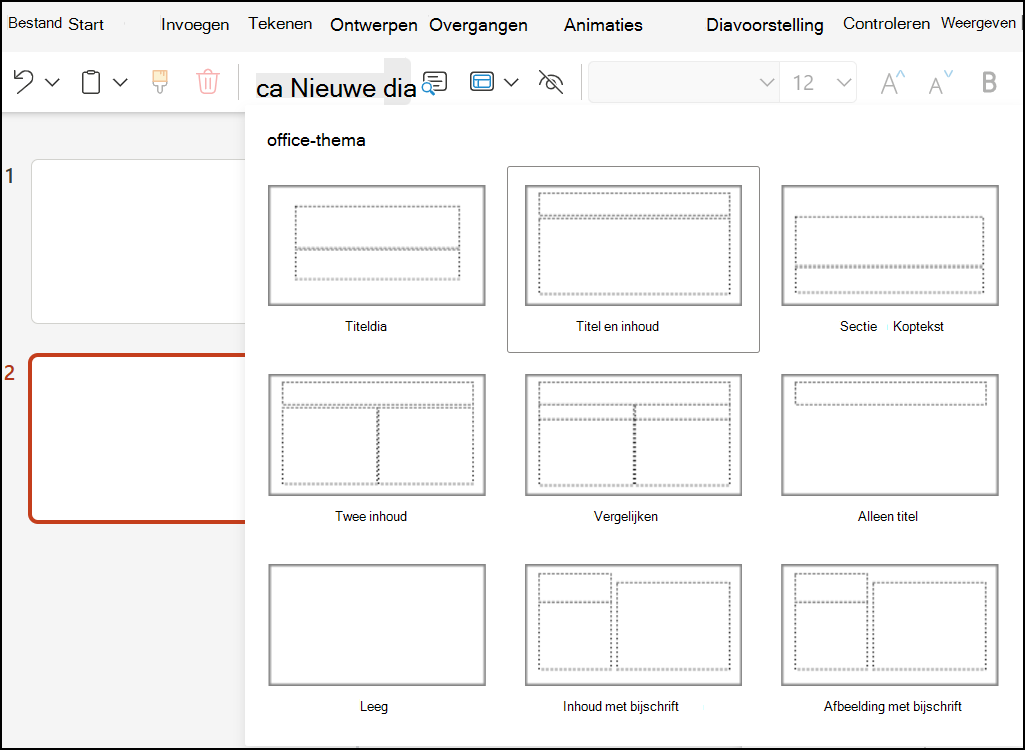Click the Paste clipboard icon
Screen dimensions: 1025x750
(91, 82)
